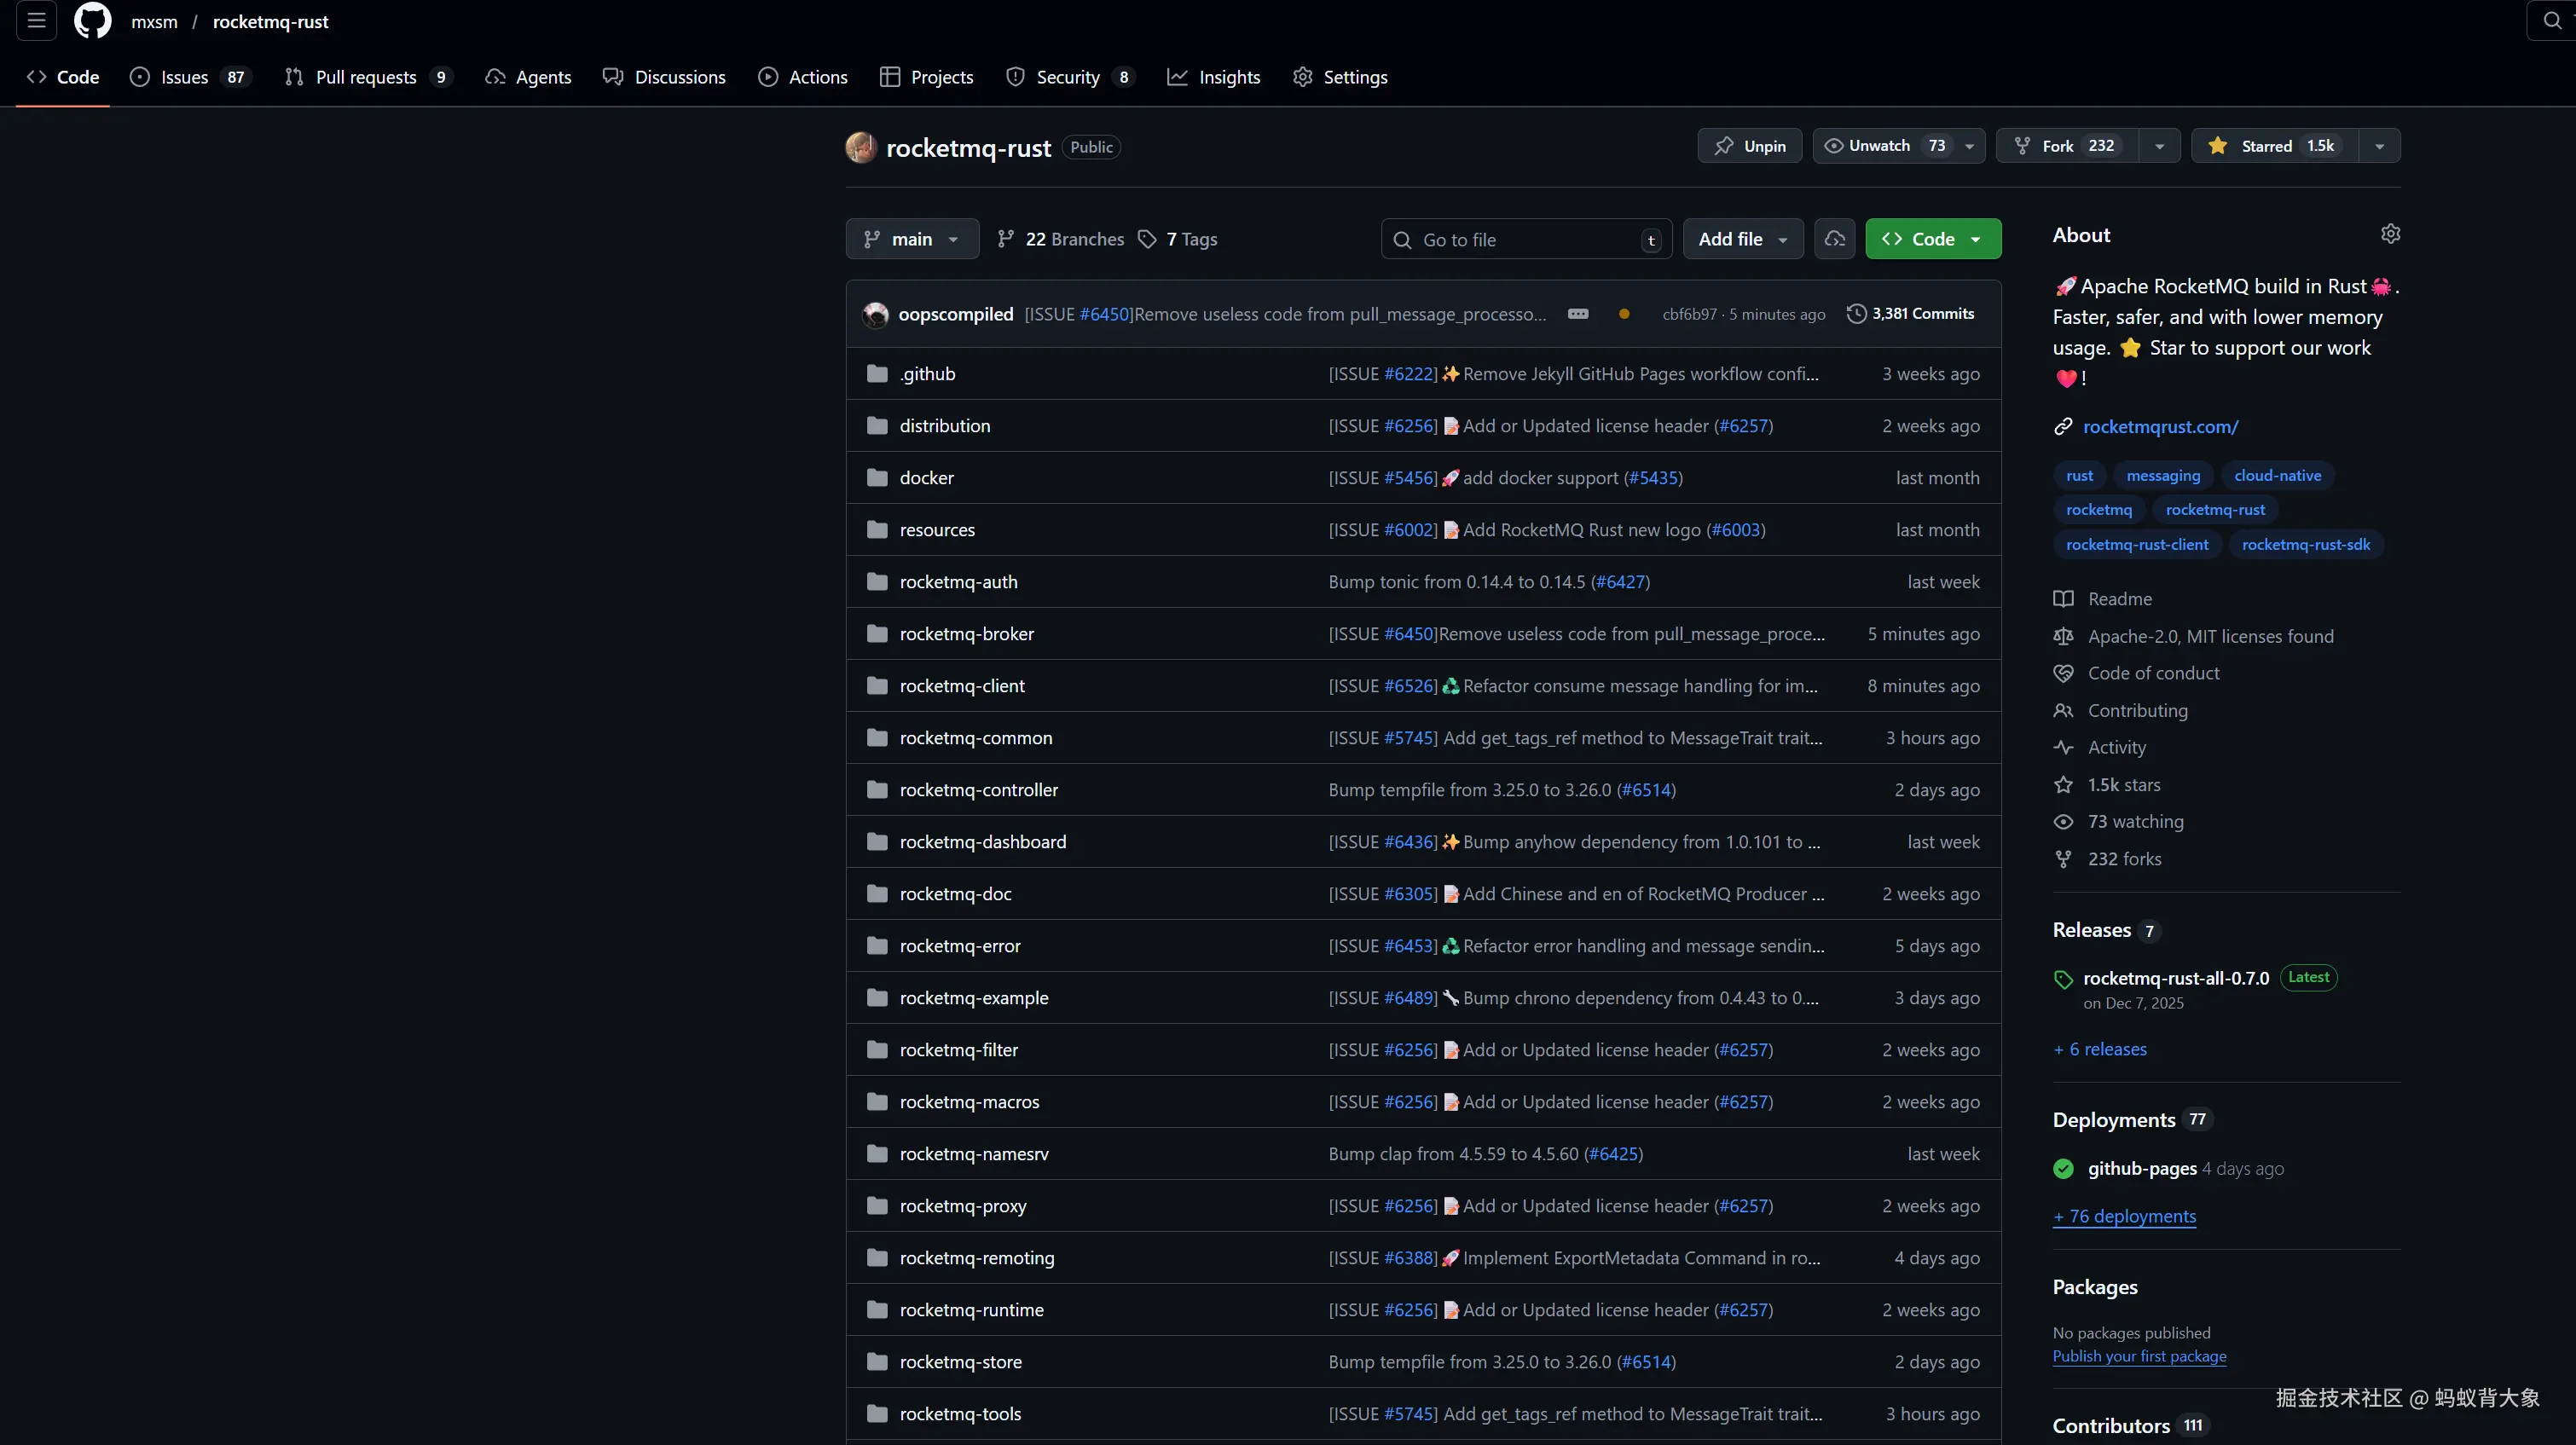
Task: Expand the green Code dropdown
Action: pyautogui.click(x=1932, y=239)
